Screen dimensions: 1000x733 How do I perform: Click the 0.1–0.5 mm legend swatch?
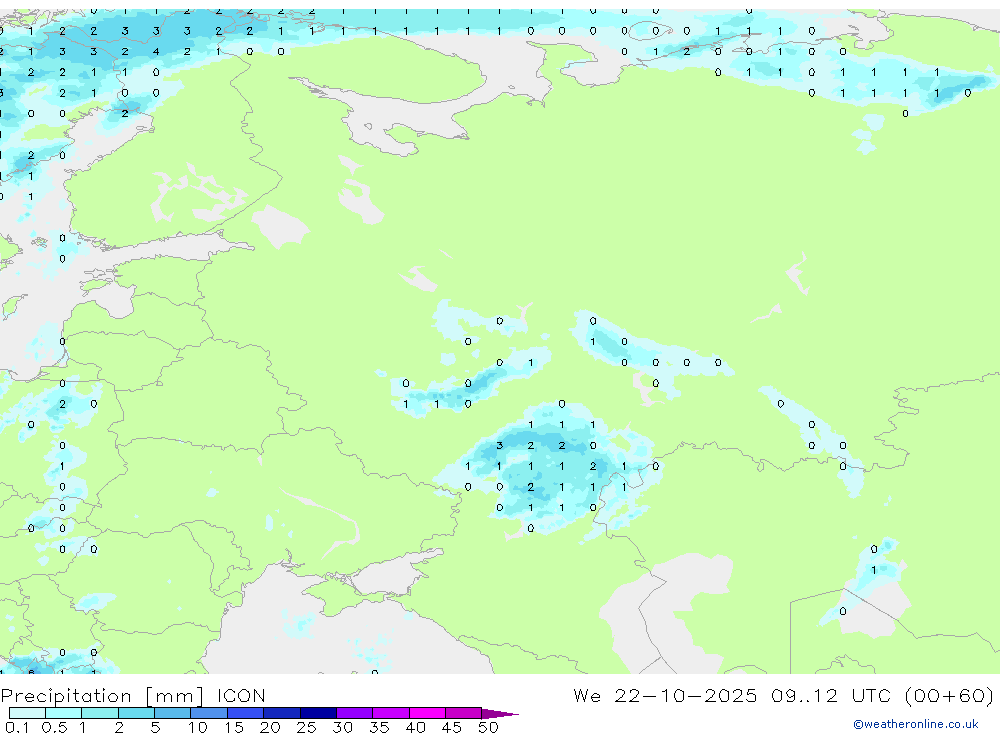(27, 713)
